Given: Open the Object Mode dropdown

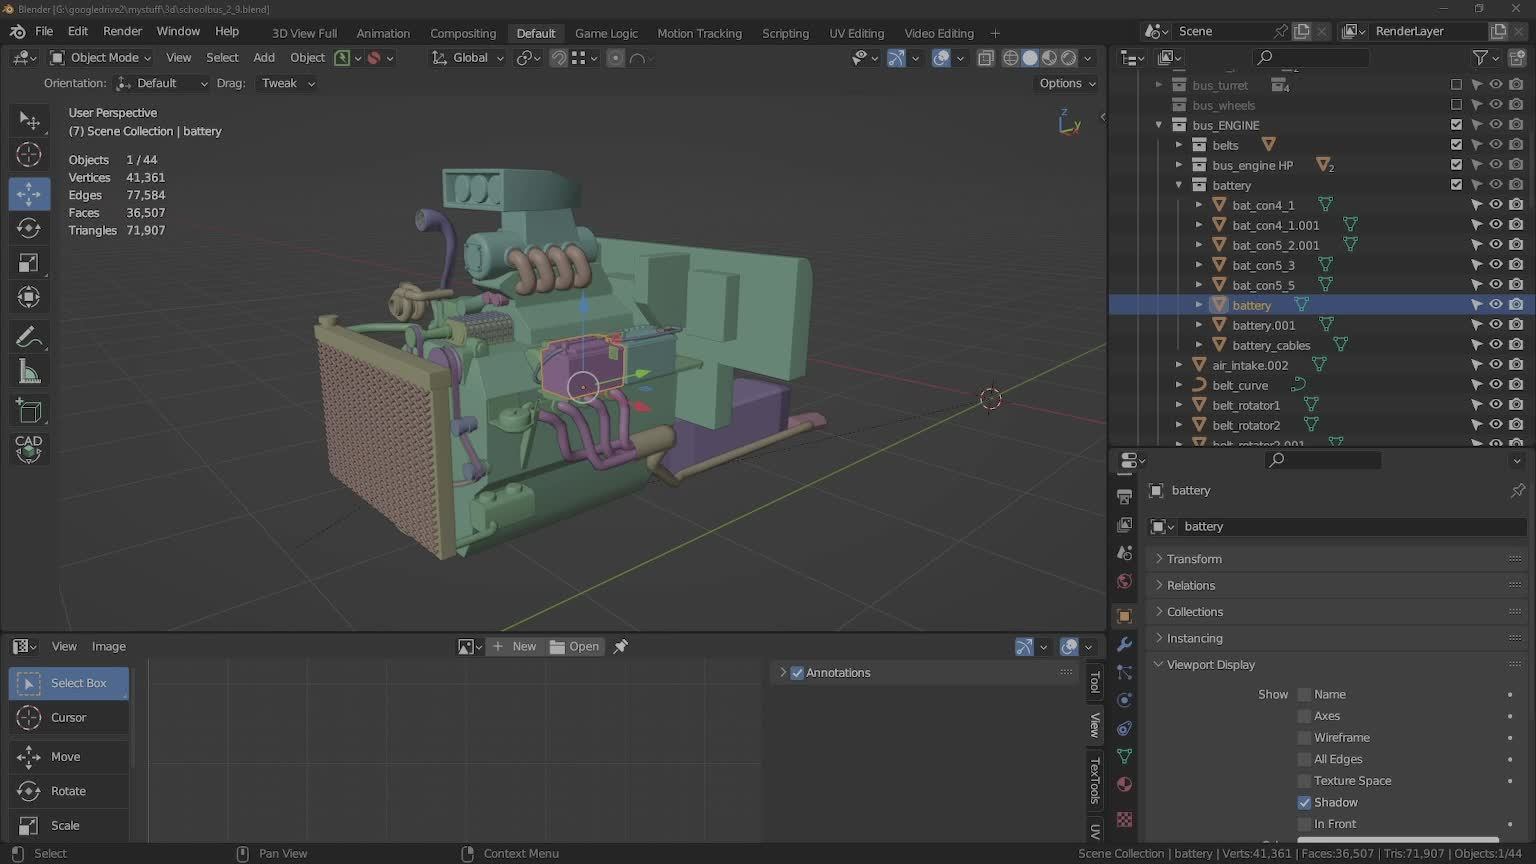Looking at the screenshot, I should pyautogui.click(x=101, y=58).
